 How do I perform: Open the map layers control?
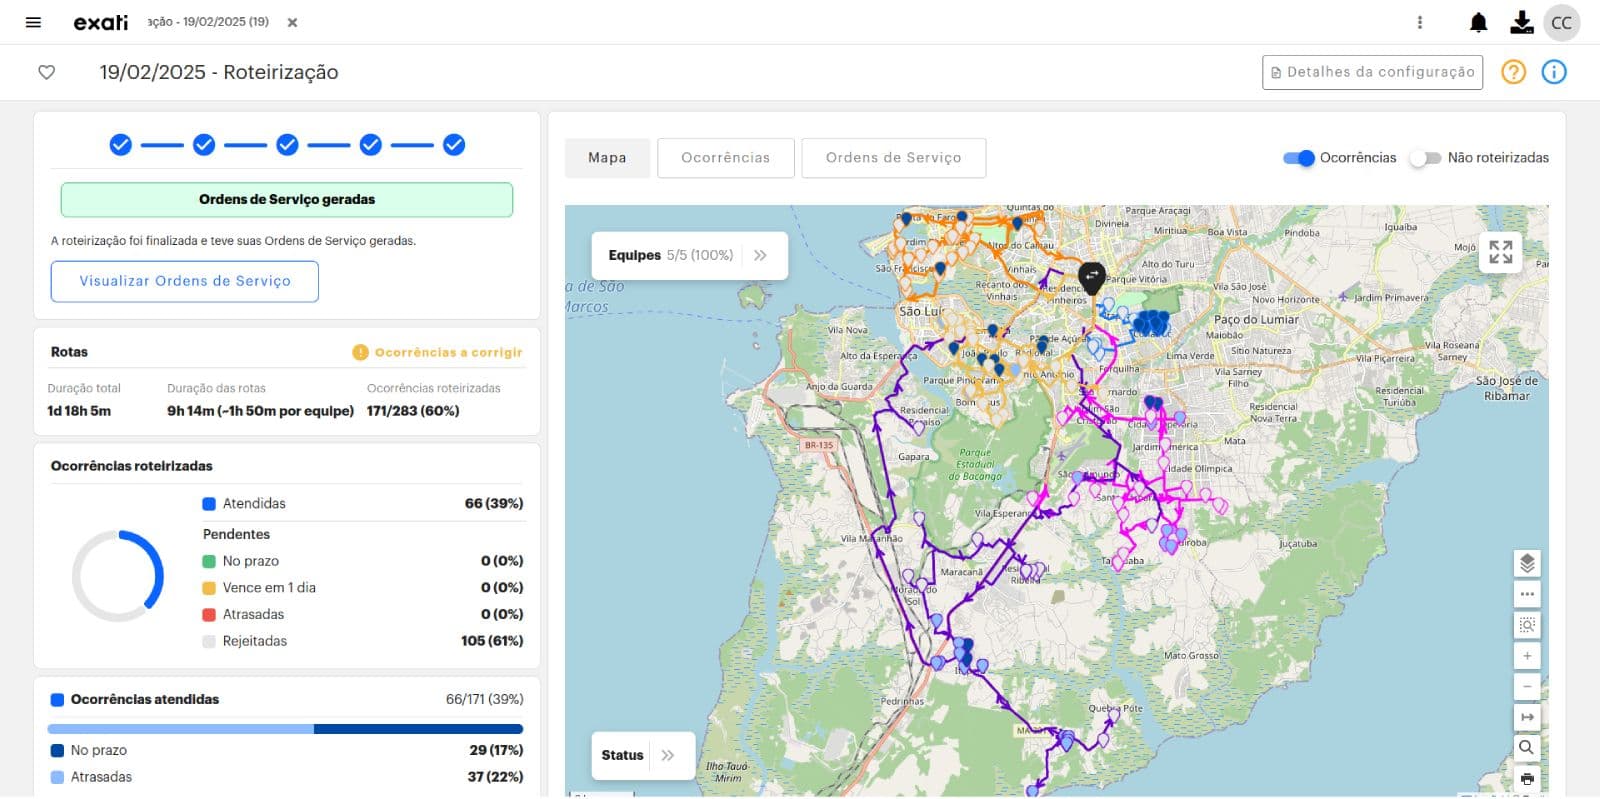pyautogui.click(x=1527, y=563)
